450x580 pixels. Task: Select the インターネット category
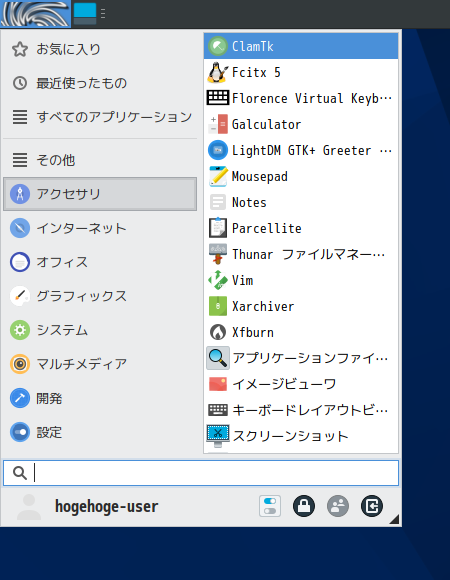click(x=100, y=228)
